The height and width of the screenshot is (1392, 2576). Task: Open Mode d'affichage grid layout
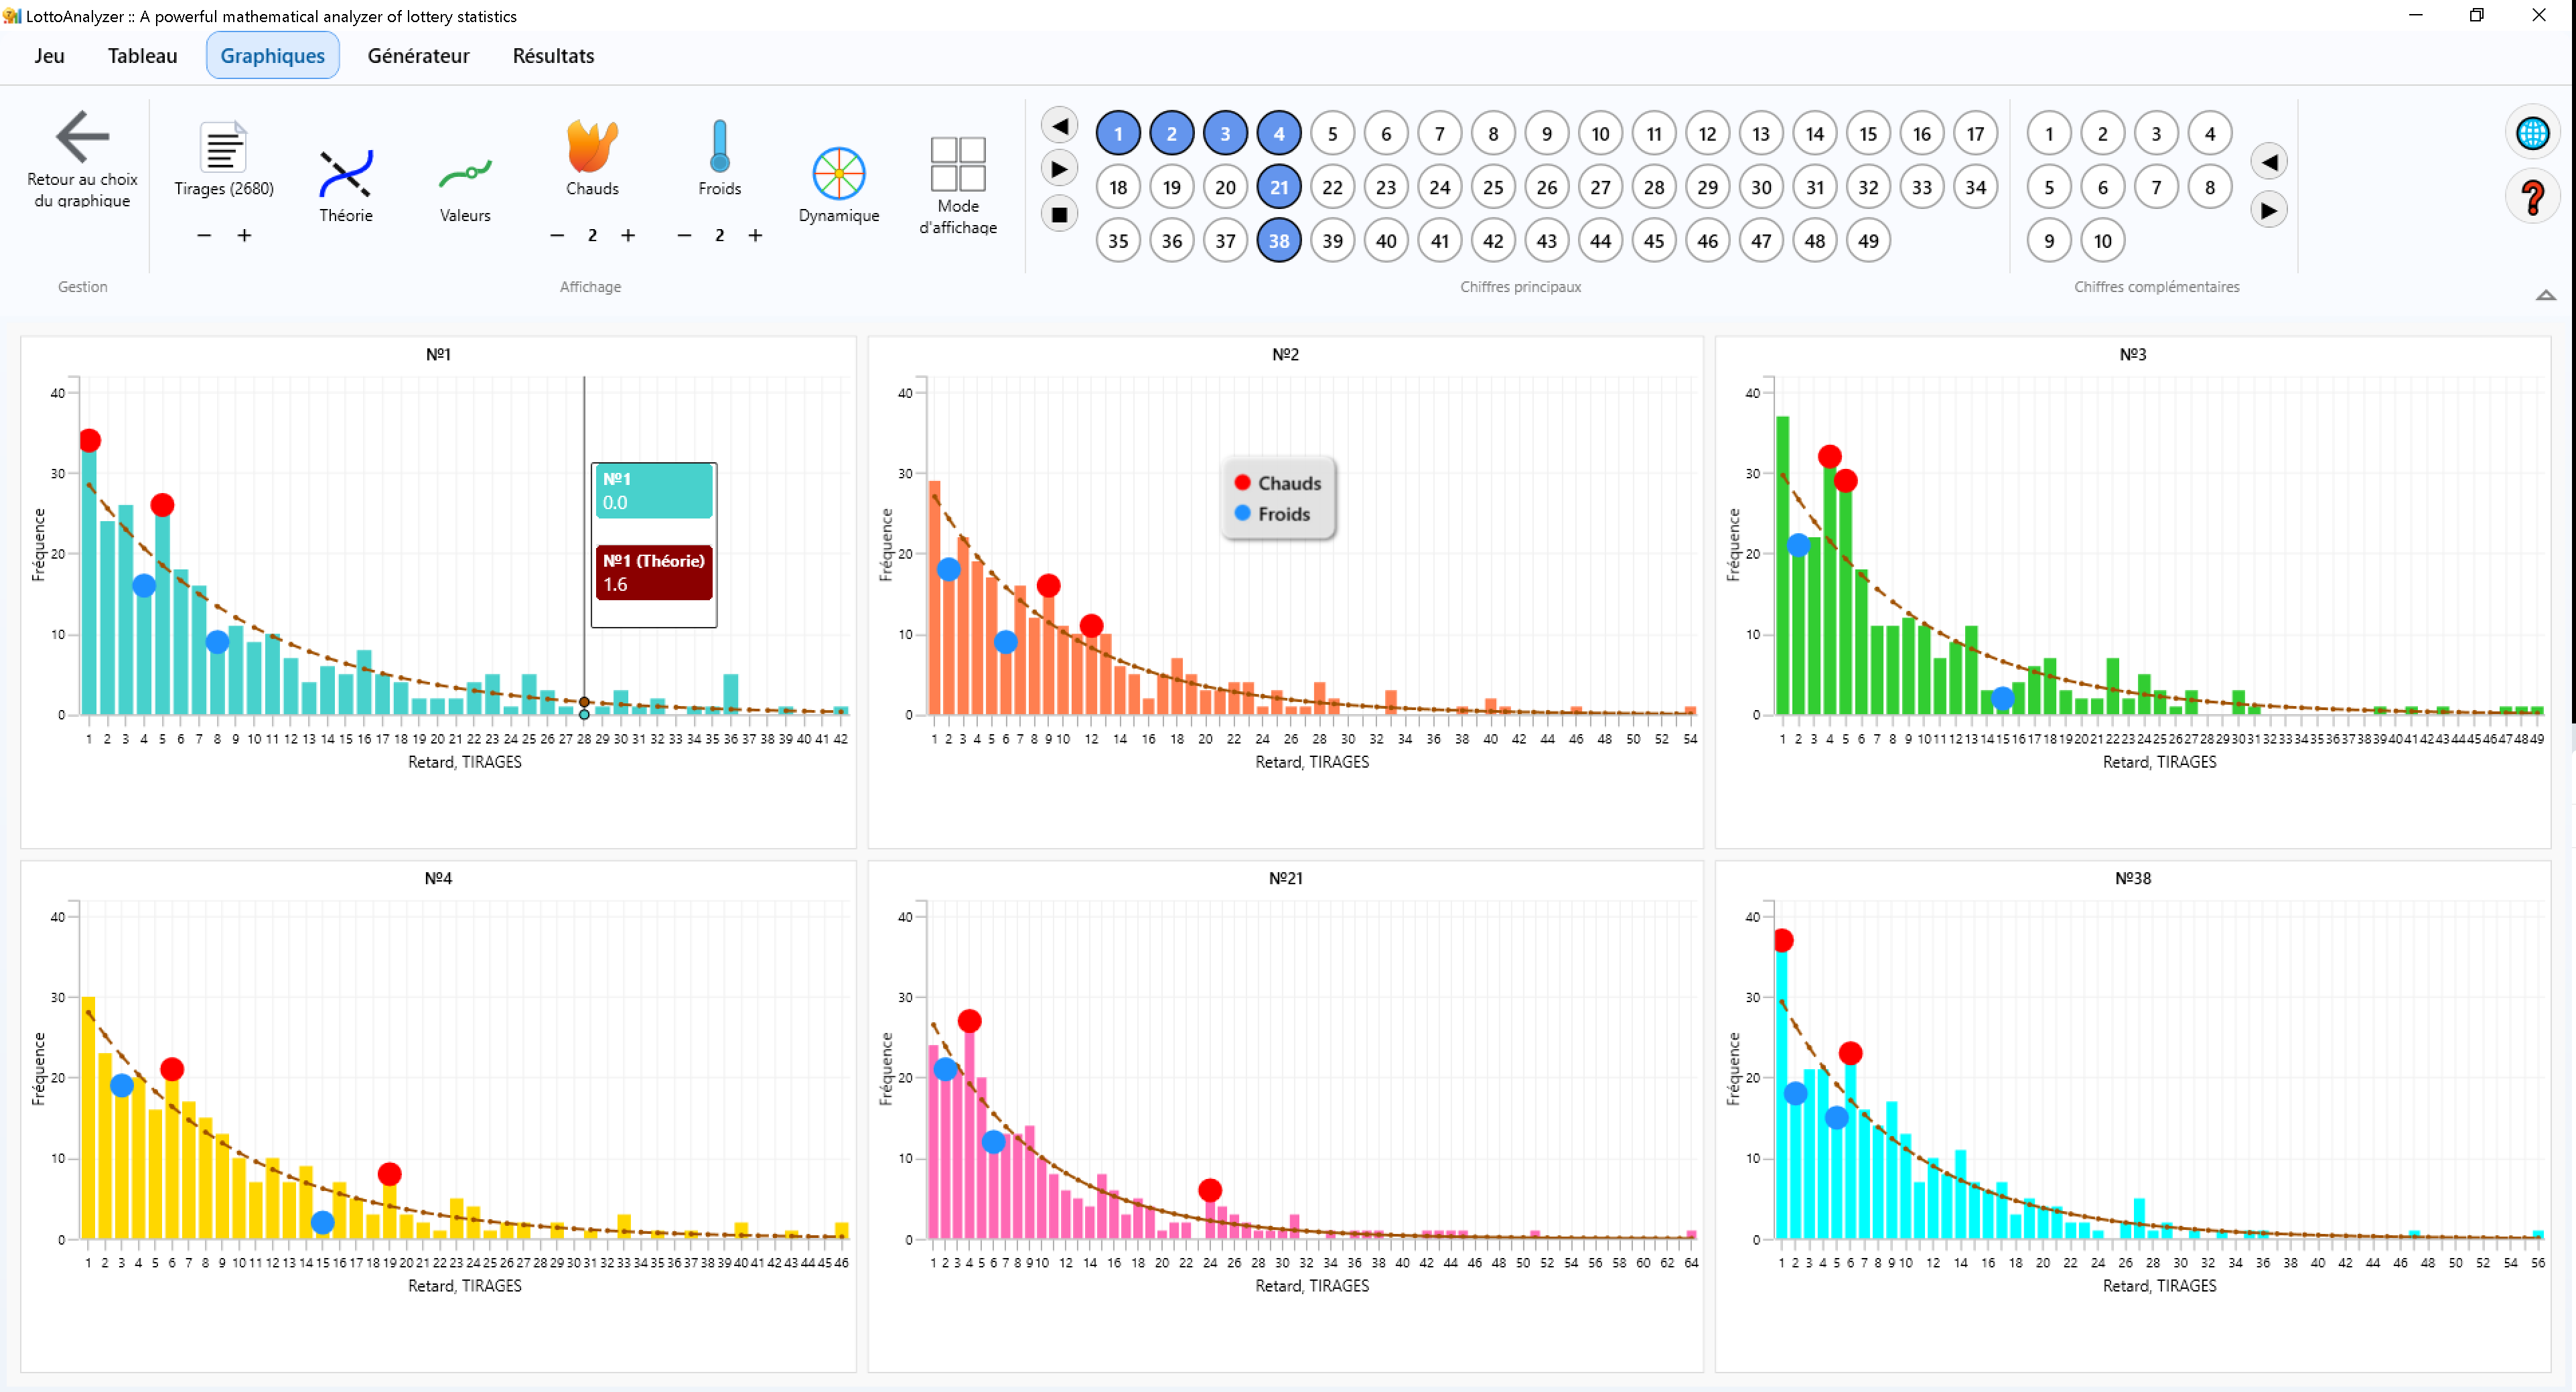(x=957, y=164)
